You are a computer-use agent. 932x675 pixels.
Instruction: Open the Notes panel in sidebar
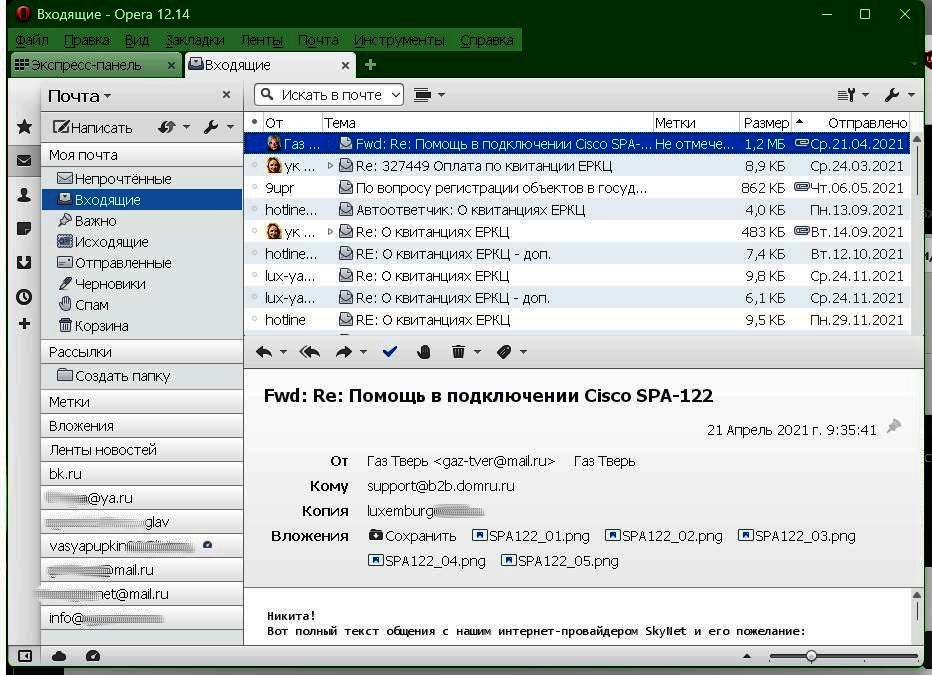click(24, 229)
